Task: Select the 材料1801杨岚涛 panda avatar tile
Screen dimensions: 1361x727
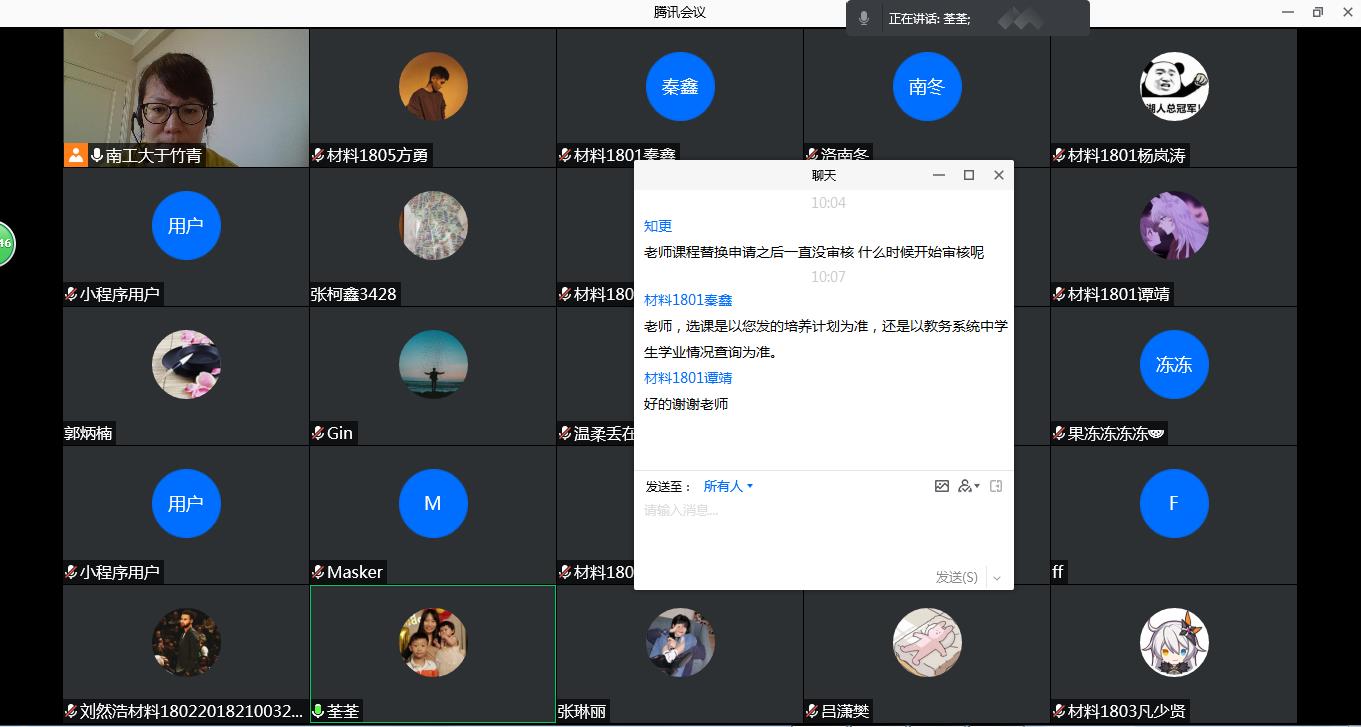Action: point(1173,88)
